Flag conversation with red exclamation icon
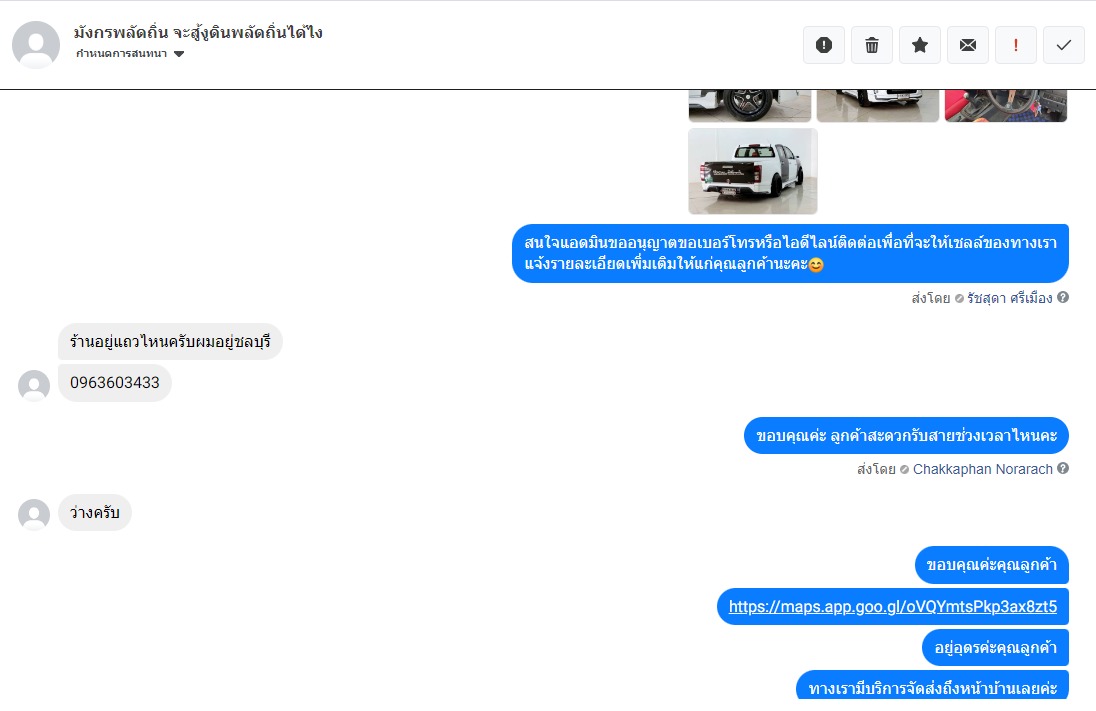 click(x=1016, y=45)
